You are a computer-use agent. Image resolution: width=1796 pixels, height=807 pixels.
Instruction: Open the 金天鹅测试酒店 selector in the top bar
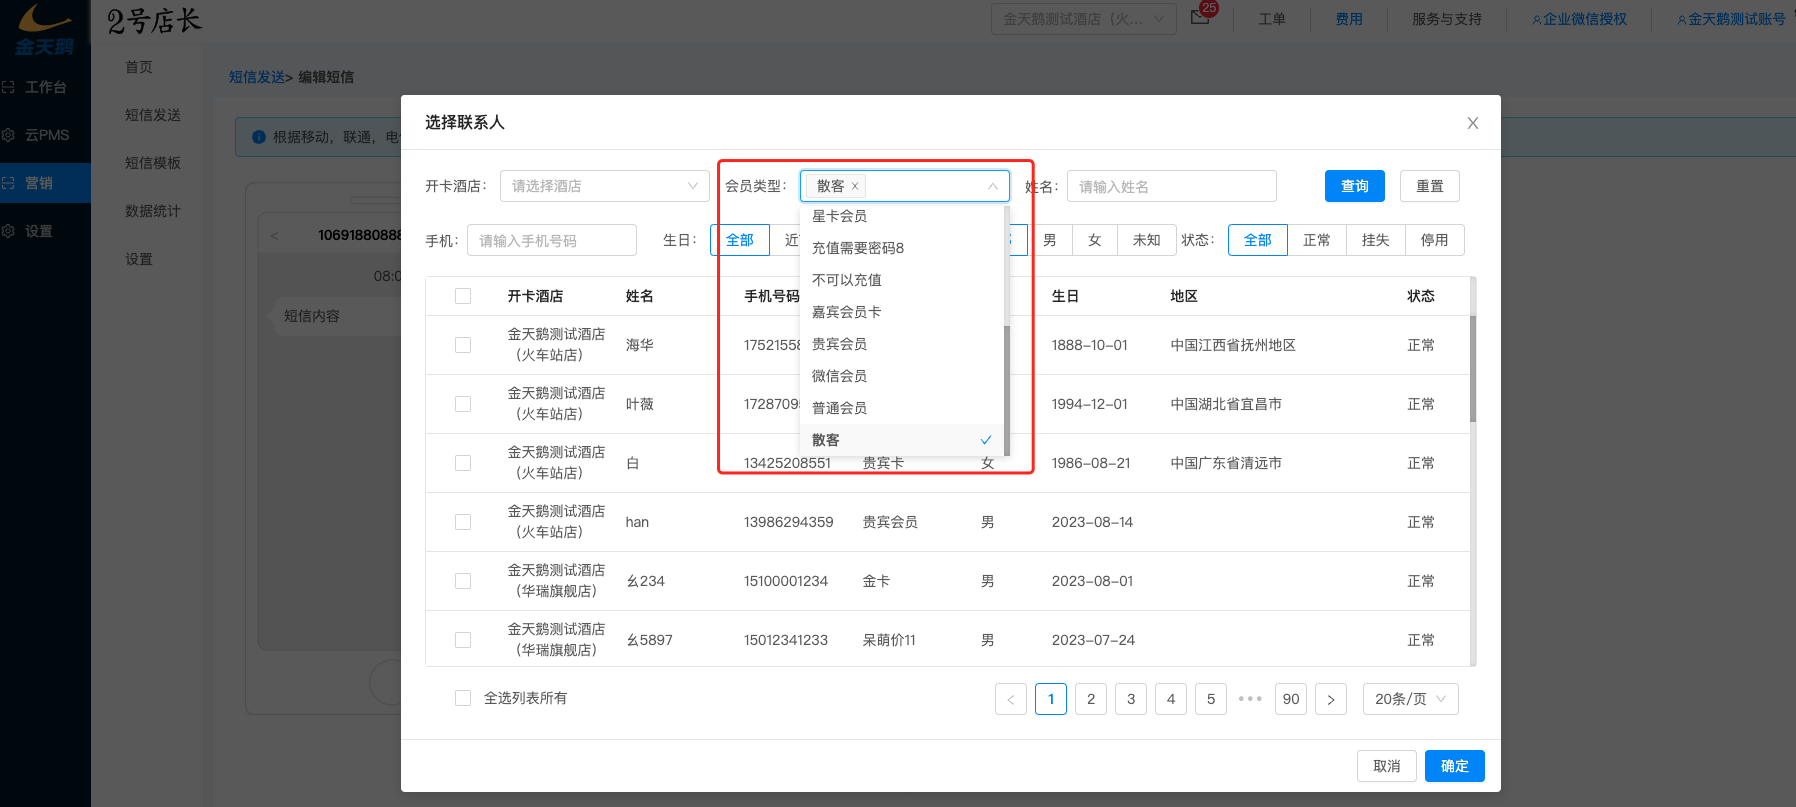[x=1083, y=19]
